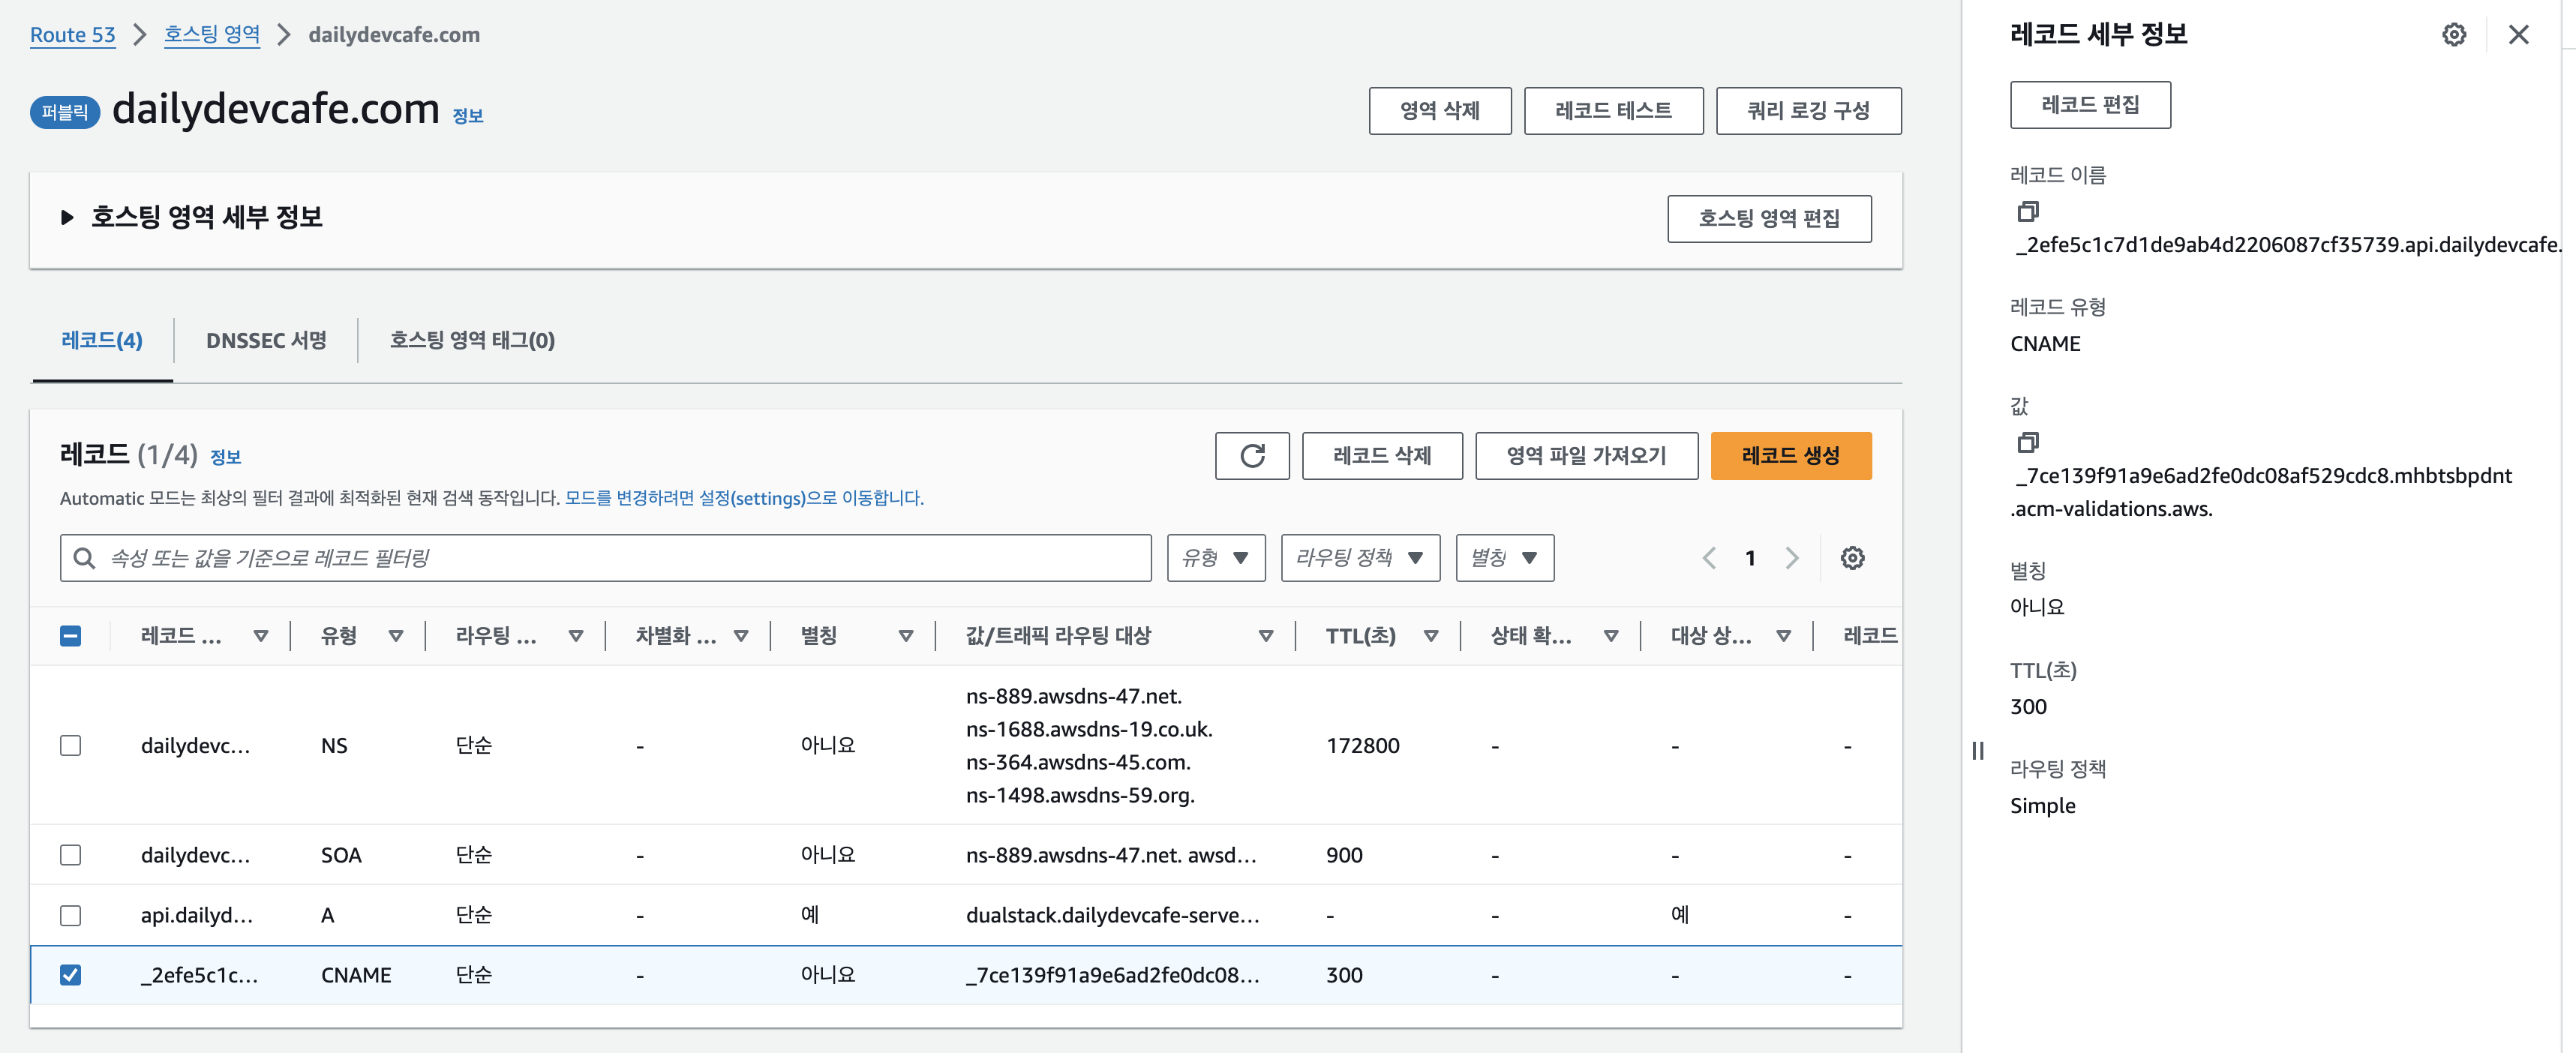The image size is (2576, 1053).
Task: Click 영역 삭제 button
Action: click(1440, 111)
